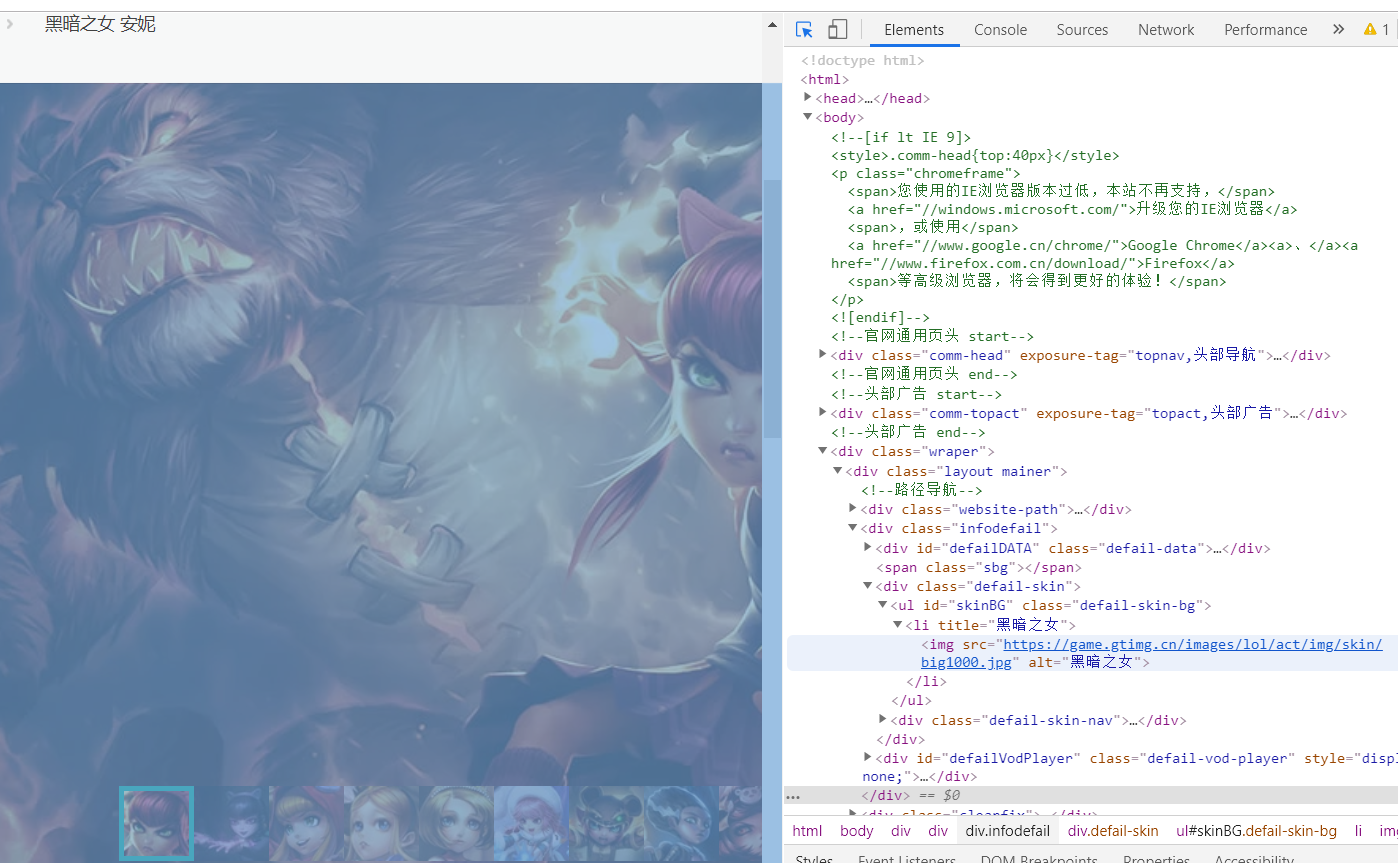Click the ellipsis beside the $0 line
Viewport: 1398px width, 863px height.
pyautogui.click(x=793, y=796)
